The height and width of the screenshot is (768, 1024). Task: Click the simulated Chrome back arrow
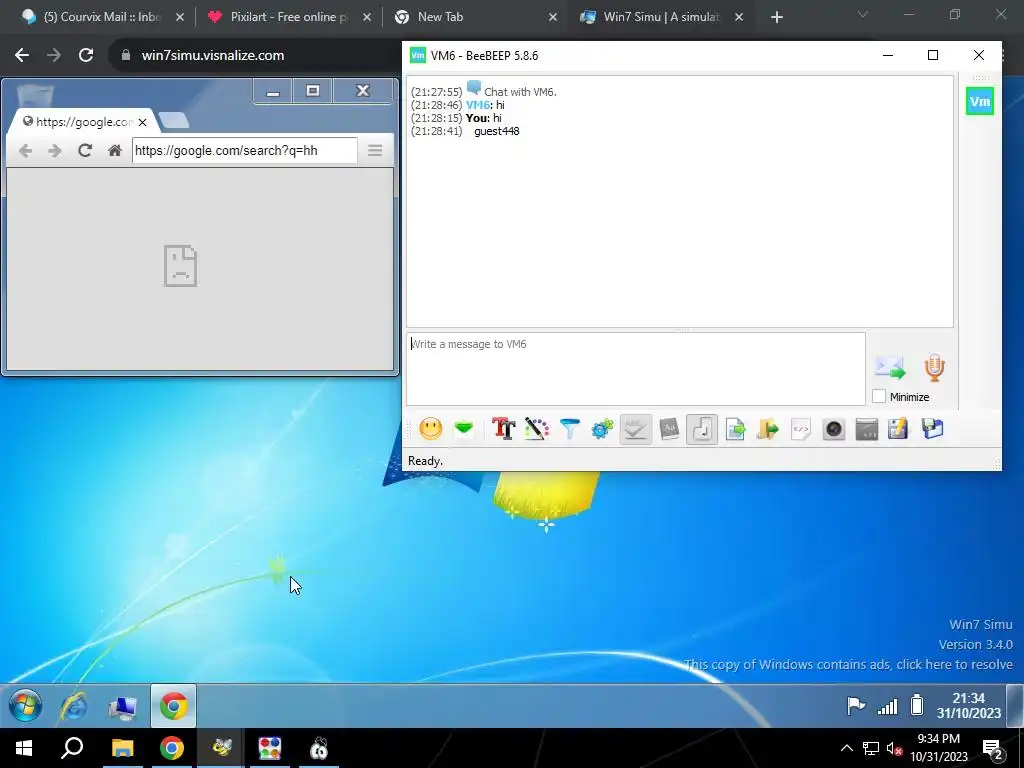click(x=25, y=151)
